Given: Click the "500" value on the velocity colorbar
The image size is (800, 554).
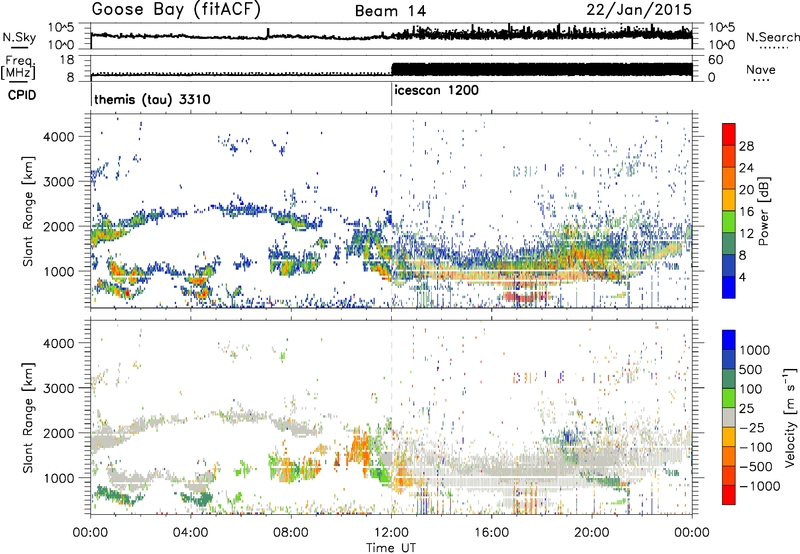Looking at the screenshot, I should tap(751, 369).
